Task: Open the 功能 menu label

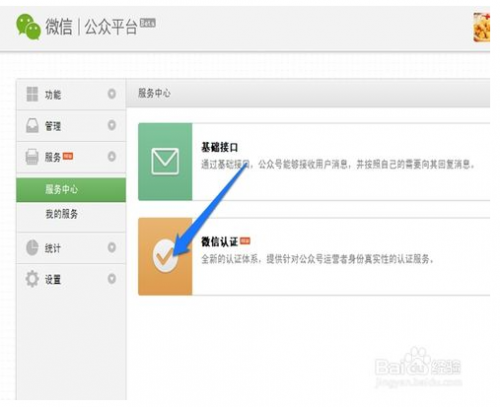Action: pos(53,95)
